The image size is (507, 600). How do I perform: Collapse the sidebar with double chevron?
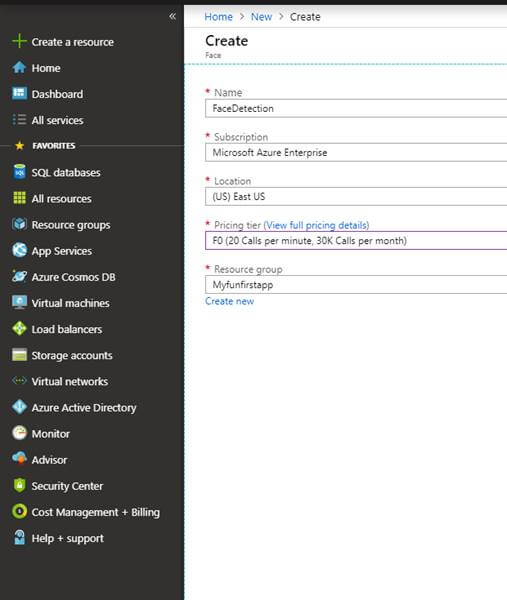(173, 16)
